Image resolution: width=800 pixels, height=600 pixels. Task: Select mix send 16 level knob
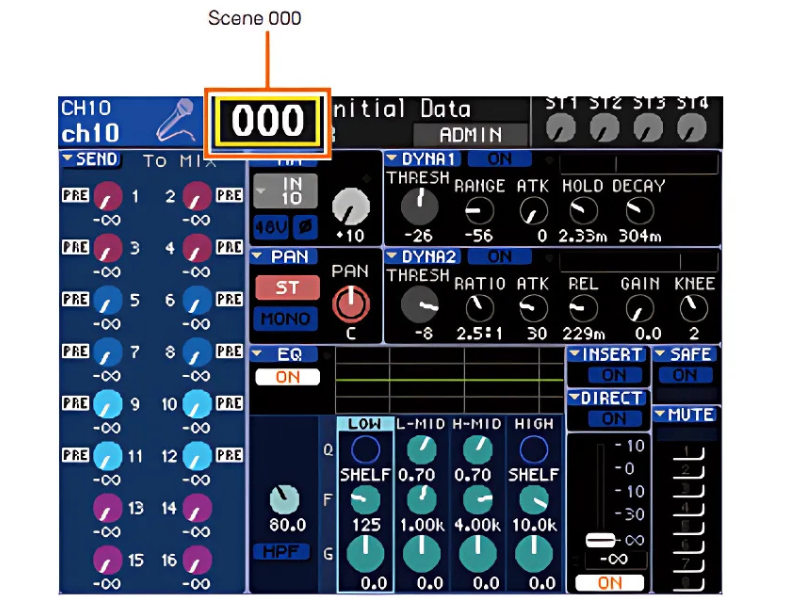click(197, 561)
